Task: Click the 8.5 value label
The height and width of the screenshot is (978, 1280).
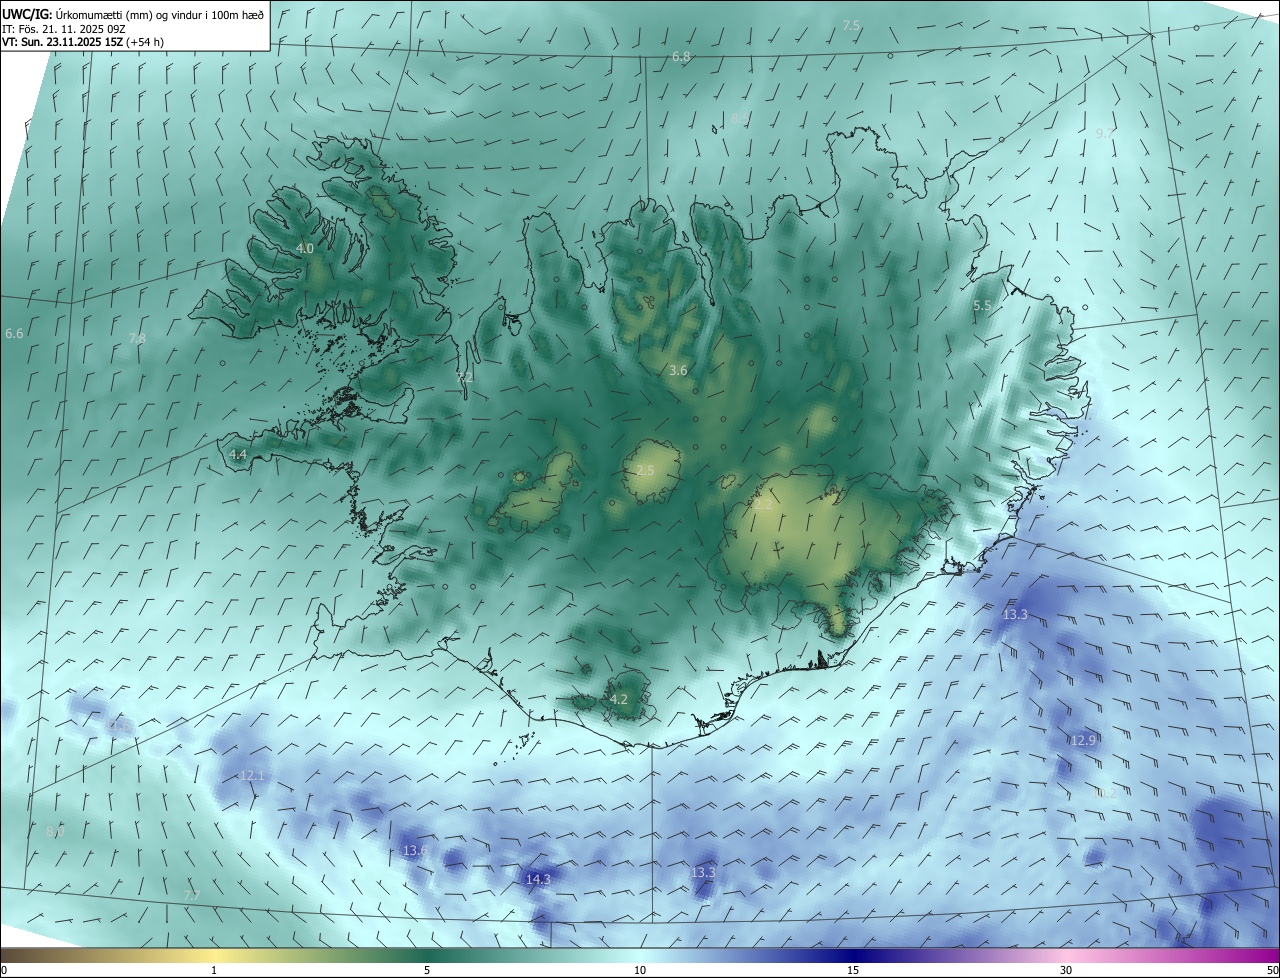Action: [x=739, y=119]
